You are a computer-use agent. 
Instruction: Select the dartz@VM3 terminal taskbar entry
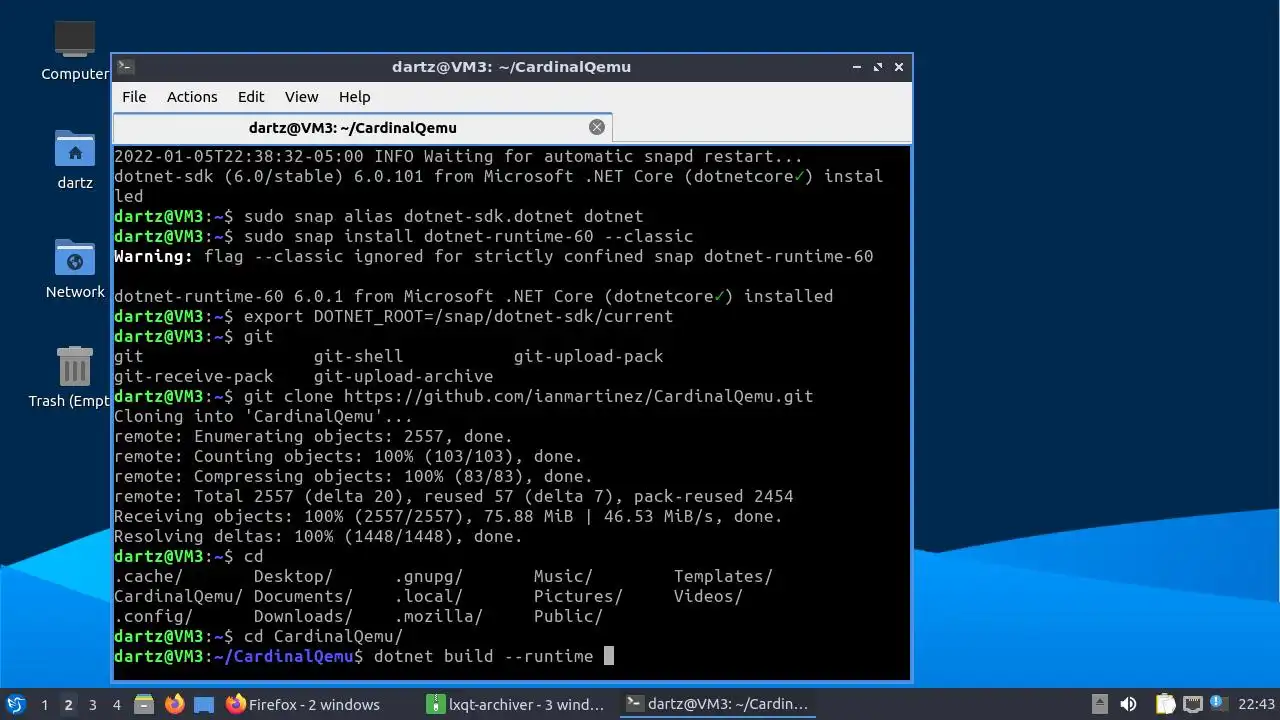pyautogui.click(x=718, y=704)
